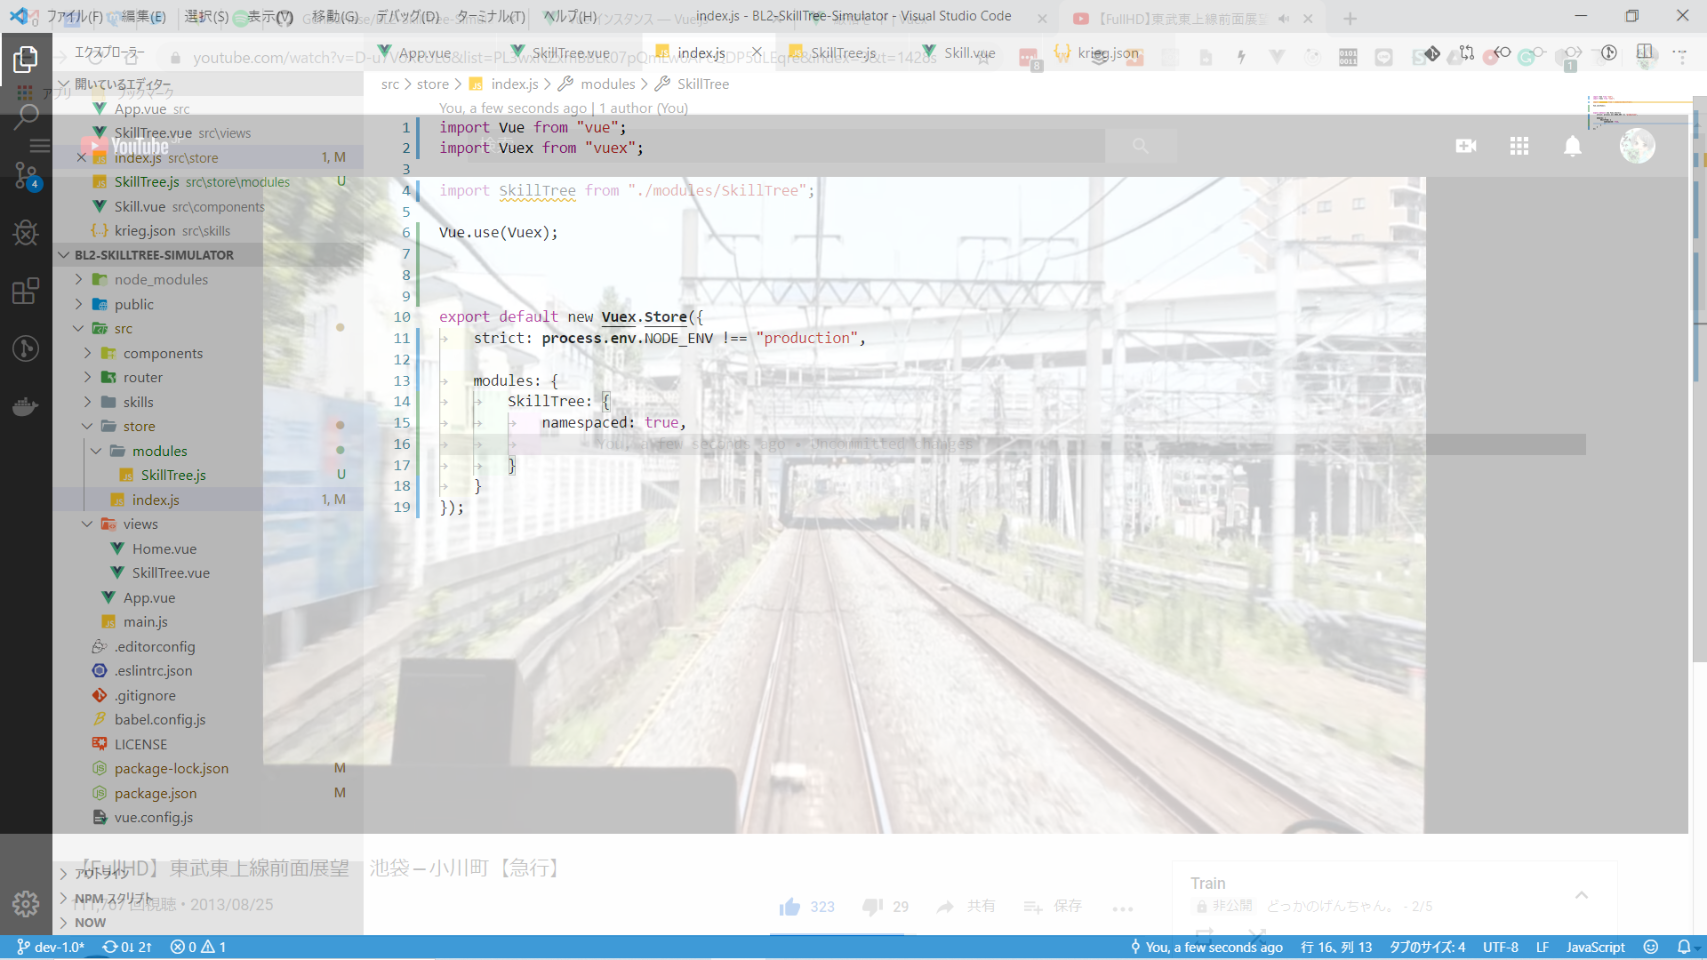
Task: Open the ターミナル(T) menu
Action: 490,16
